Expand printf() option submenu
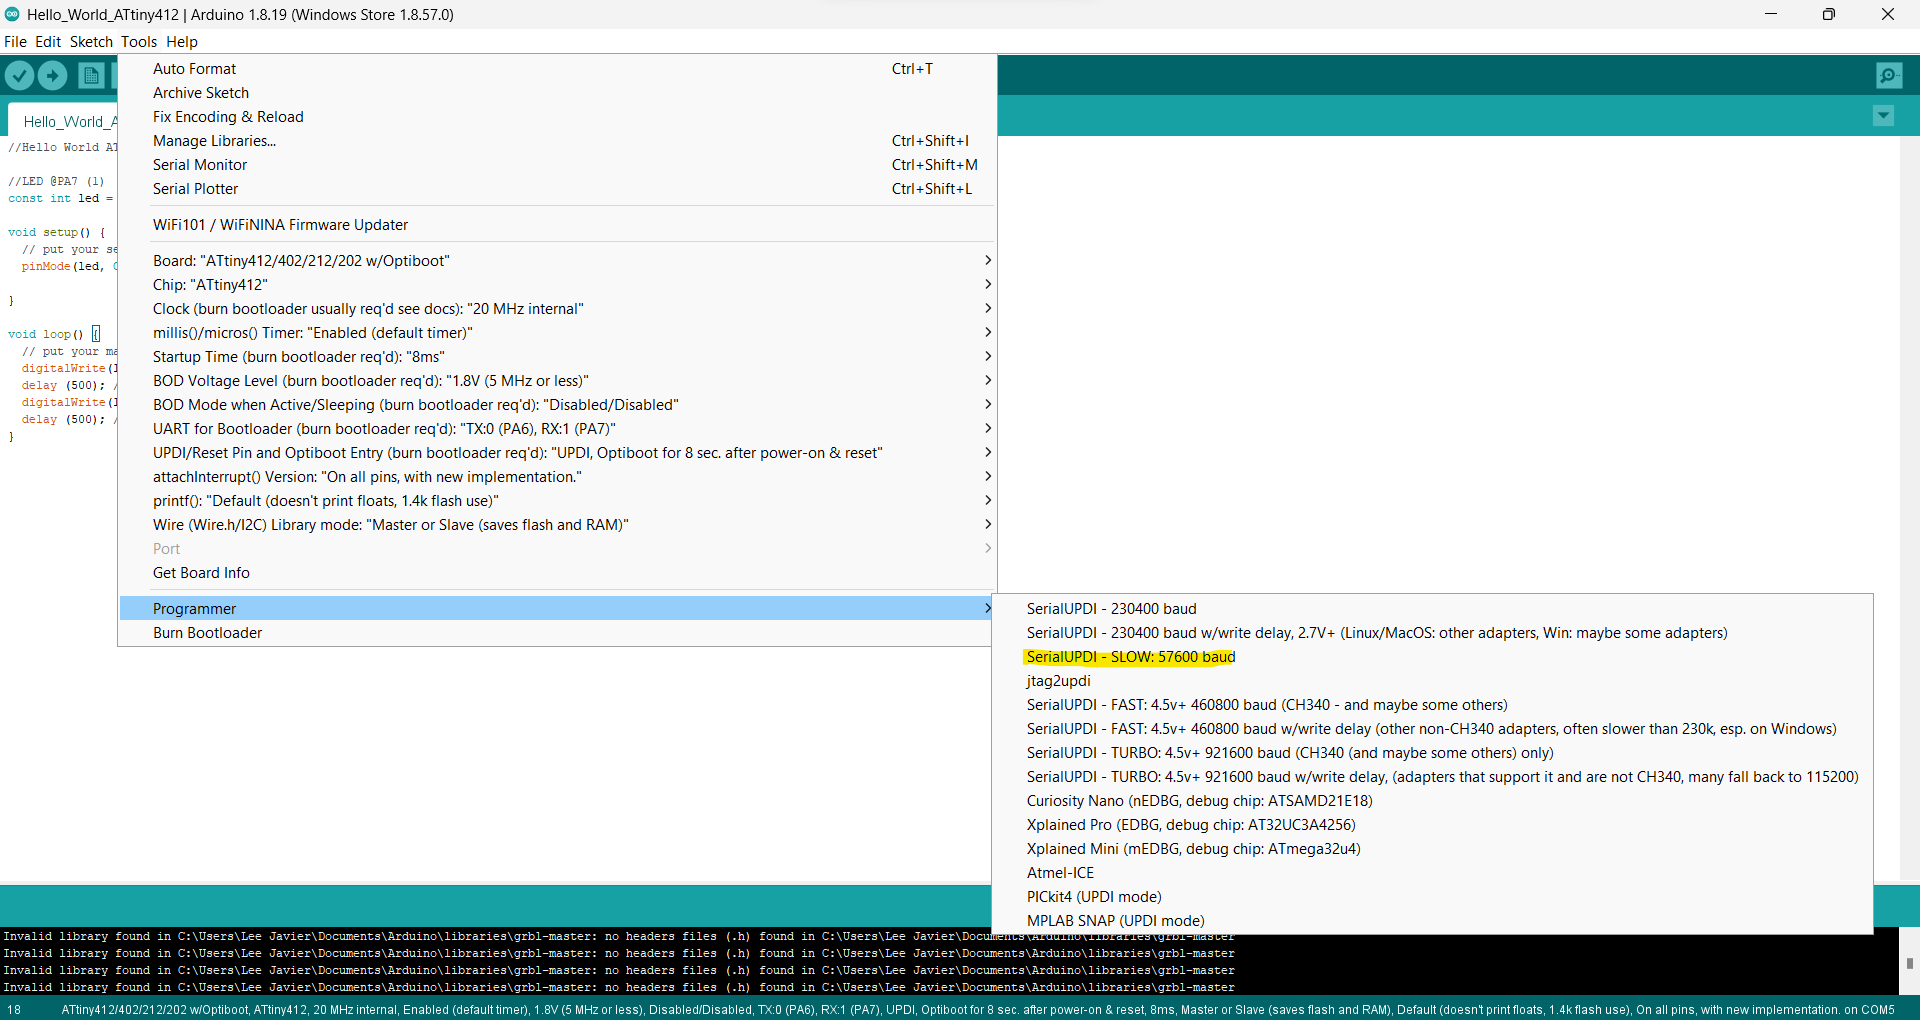 pyautogui.click(x=557, y=501)
